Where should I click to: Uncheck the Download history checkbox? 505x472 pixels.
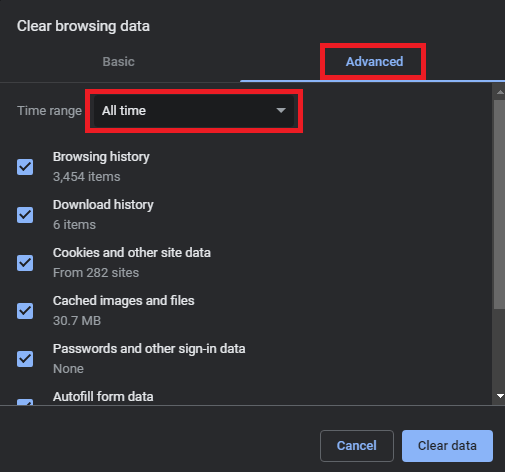pyautogui.click(x=25, y=215)
